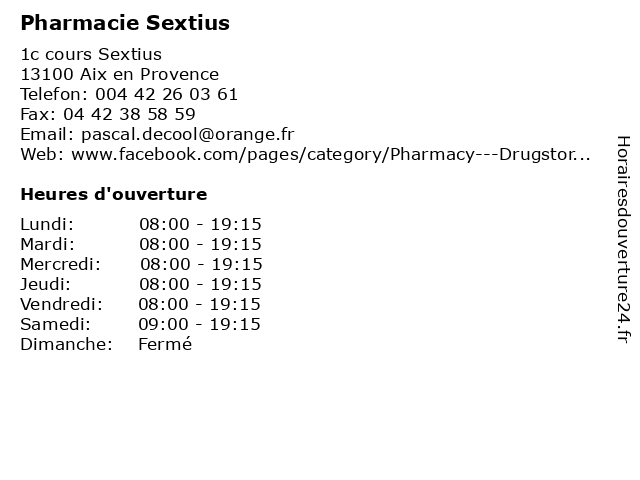Select the Lundi opening hours row
Screen dimensions: 640x480
click(141, 224)
